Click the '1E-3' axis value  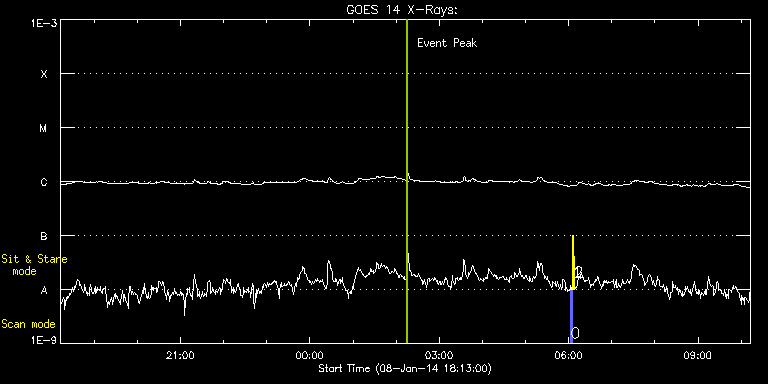[x=43, y=23]
